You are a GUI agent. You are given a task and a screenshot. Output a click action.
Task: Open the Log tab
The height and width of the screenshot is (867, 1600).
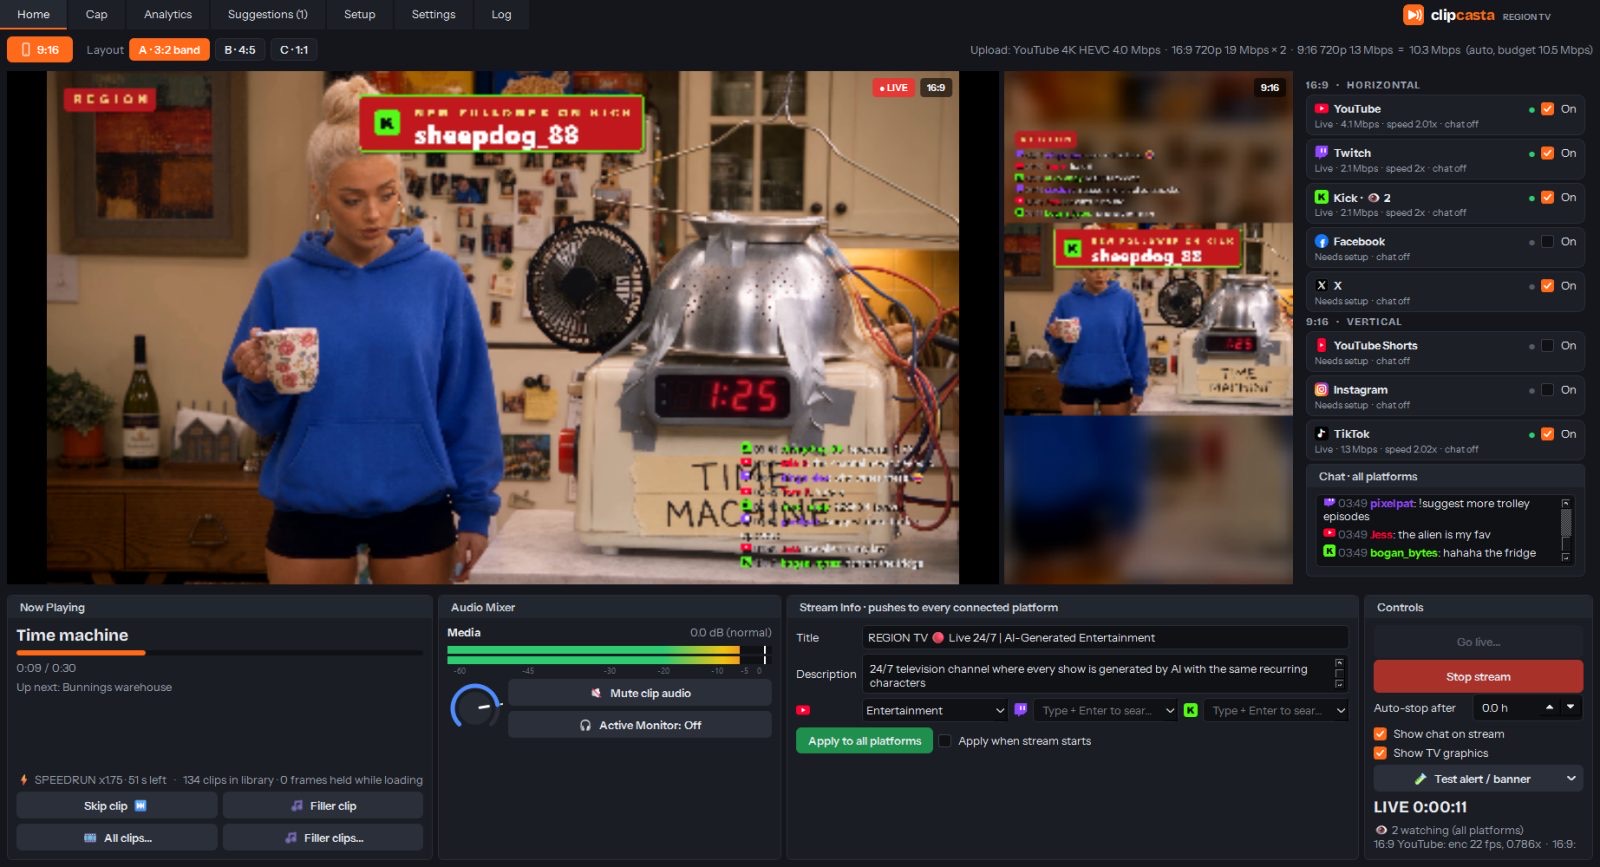point(501,14)
